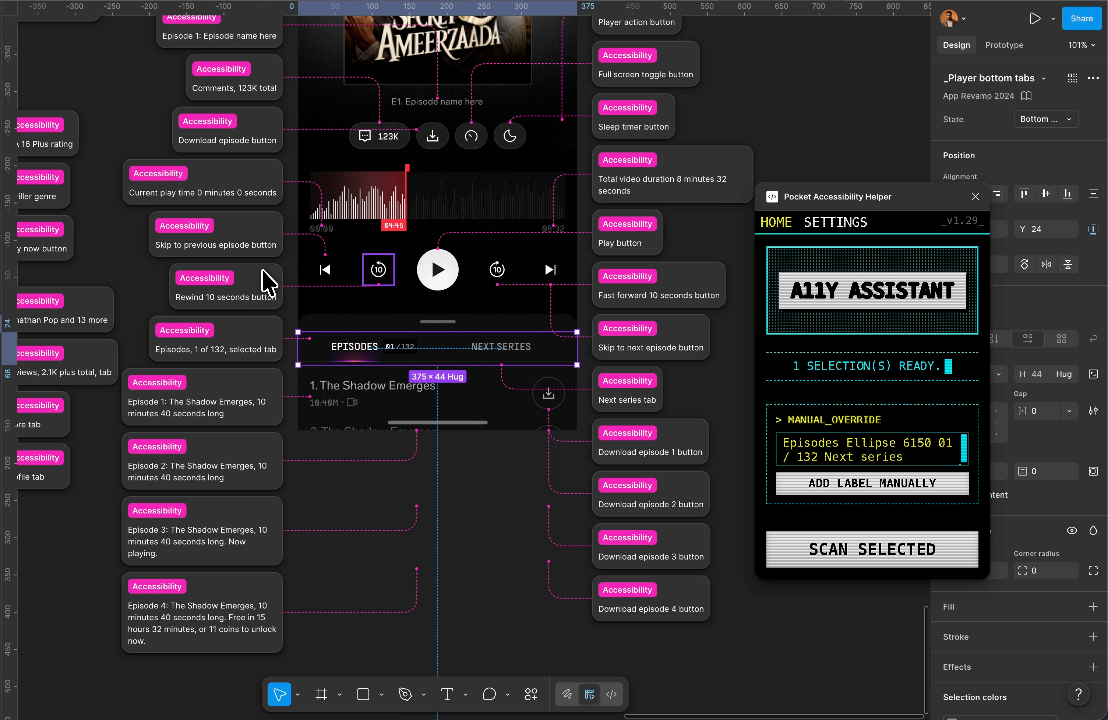Image resolution: width=1108 pixels, height=720 pixels.
Task: Edit the height field showing 44 Hug
Action: (x=1046, y=374)
